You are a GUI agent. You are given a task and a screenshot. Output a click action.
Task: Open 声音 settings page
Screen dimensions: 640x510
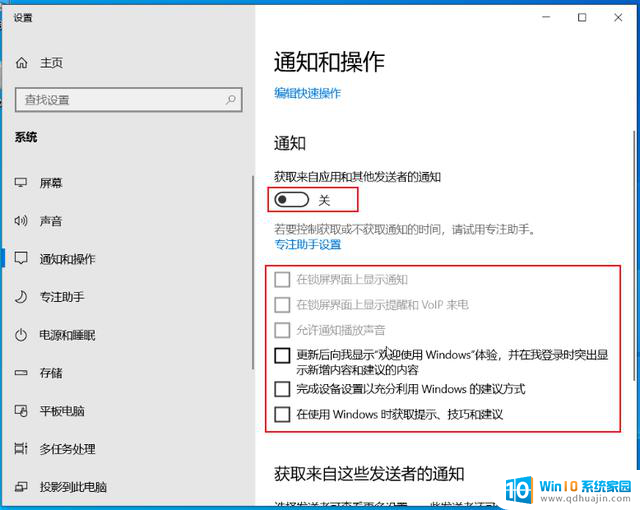[51, 221]
